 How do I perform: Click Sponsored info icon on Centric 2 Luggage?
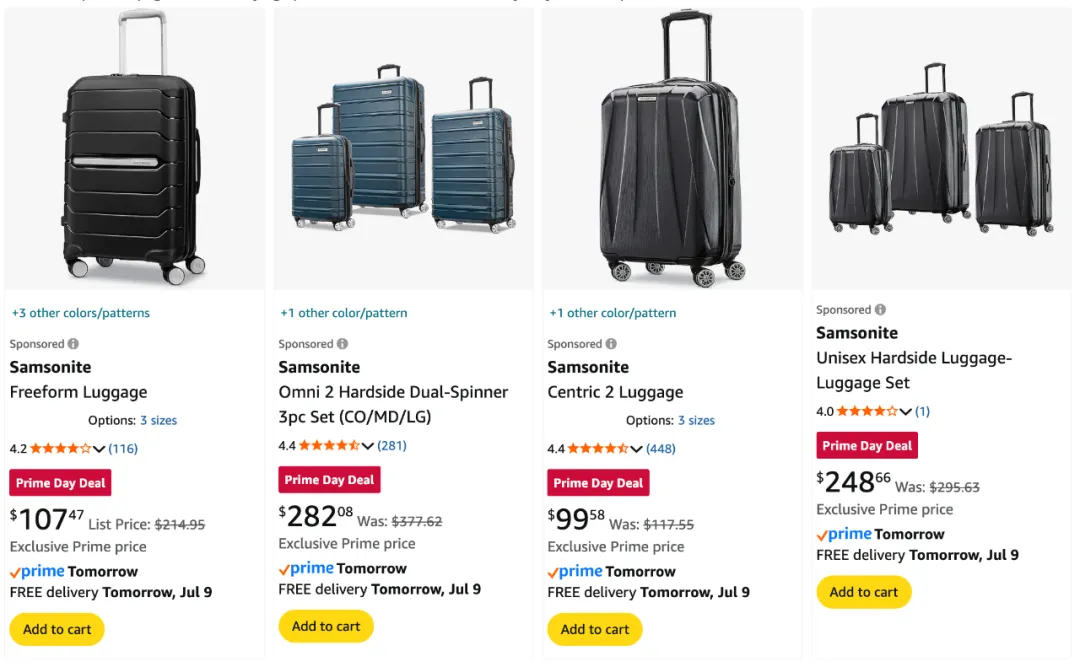611,344
